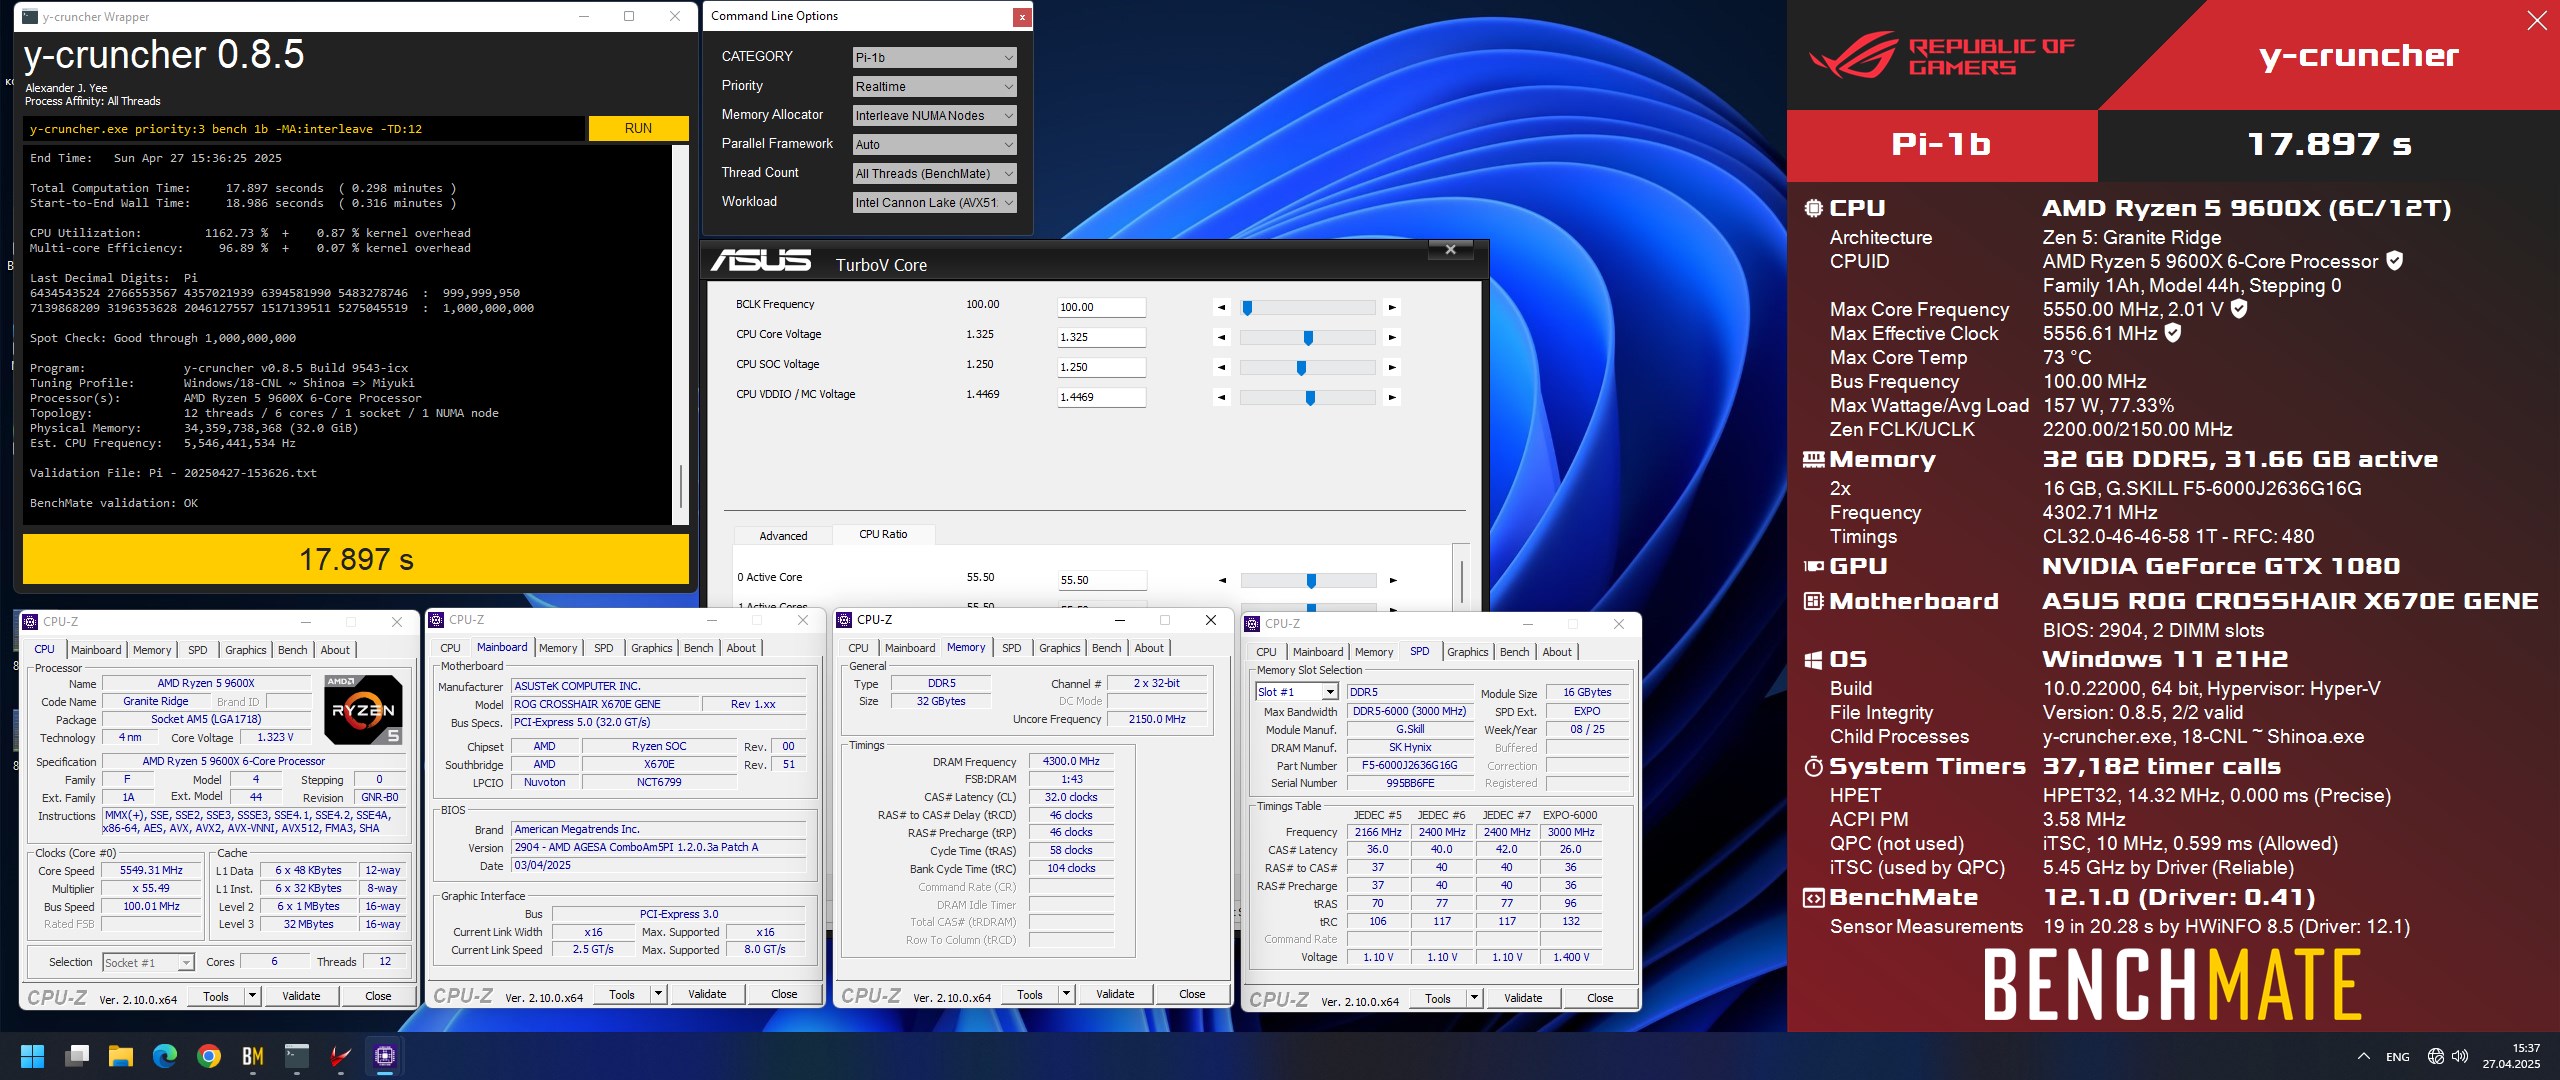This screenshot has height=1080, width=2560.
Task: Click Validate in the first CPU-Z window
Action: click(x=301, y=996)
